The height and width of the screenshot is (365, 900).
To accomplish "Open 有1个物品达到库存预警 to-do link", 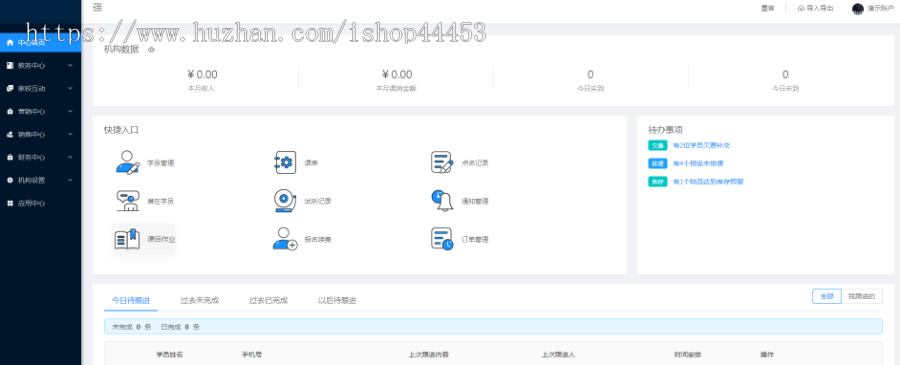I will (708, 181).
